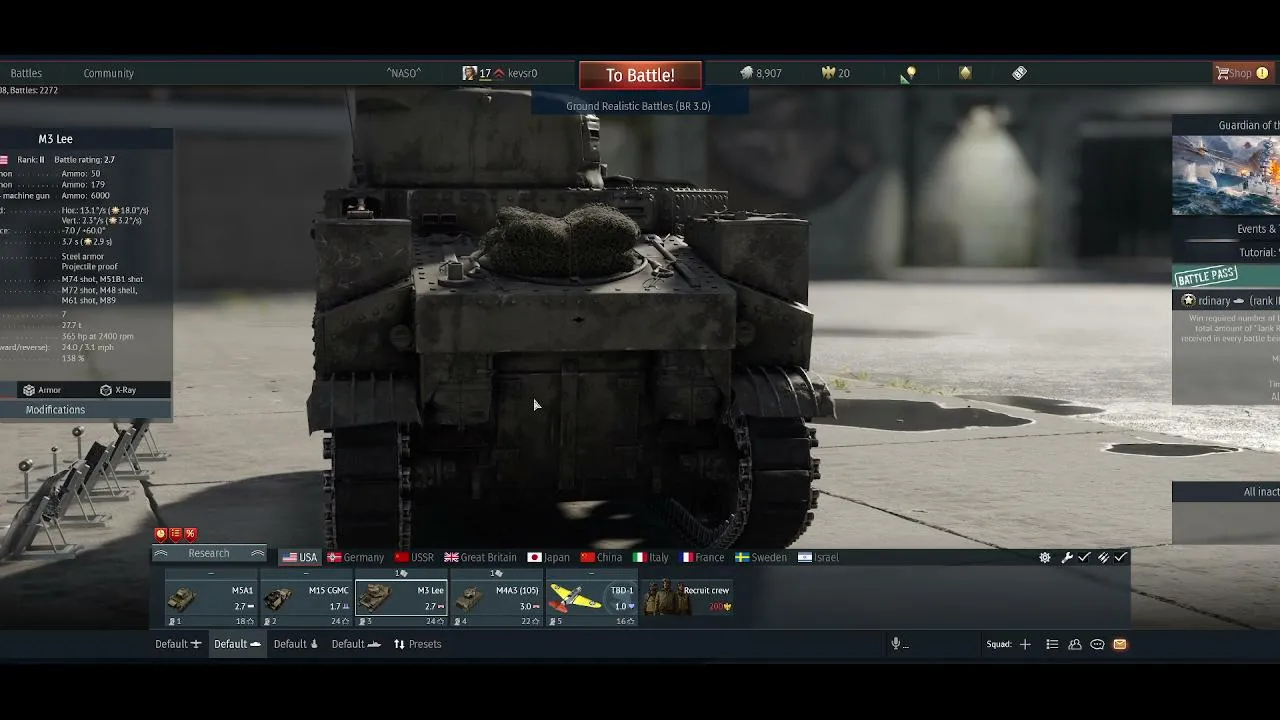Click the 'Battle rating: 2.7' text

[x=84, y=160]
